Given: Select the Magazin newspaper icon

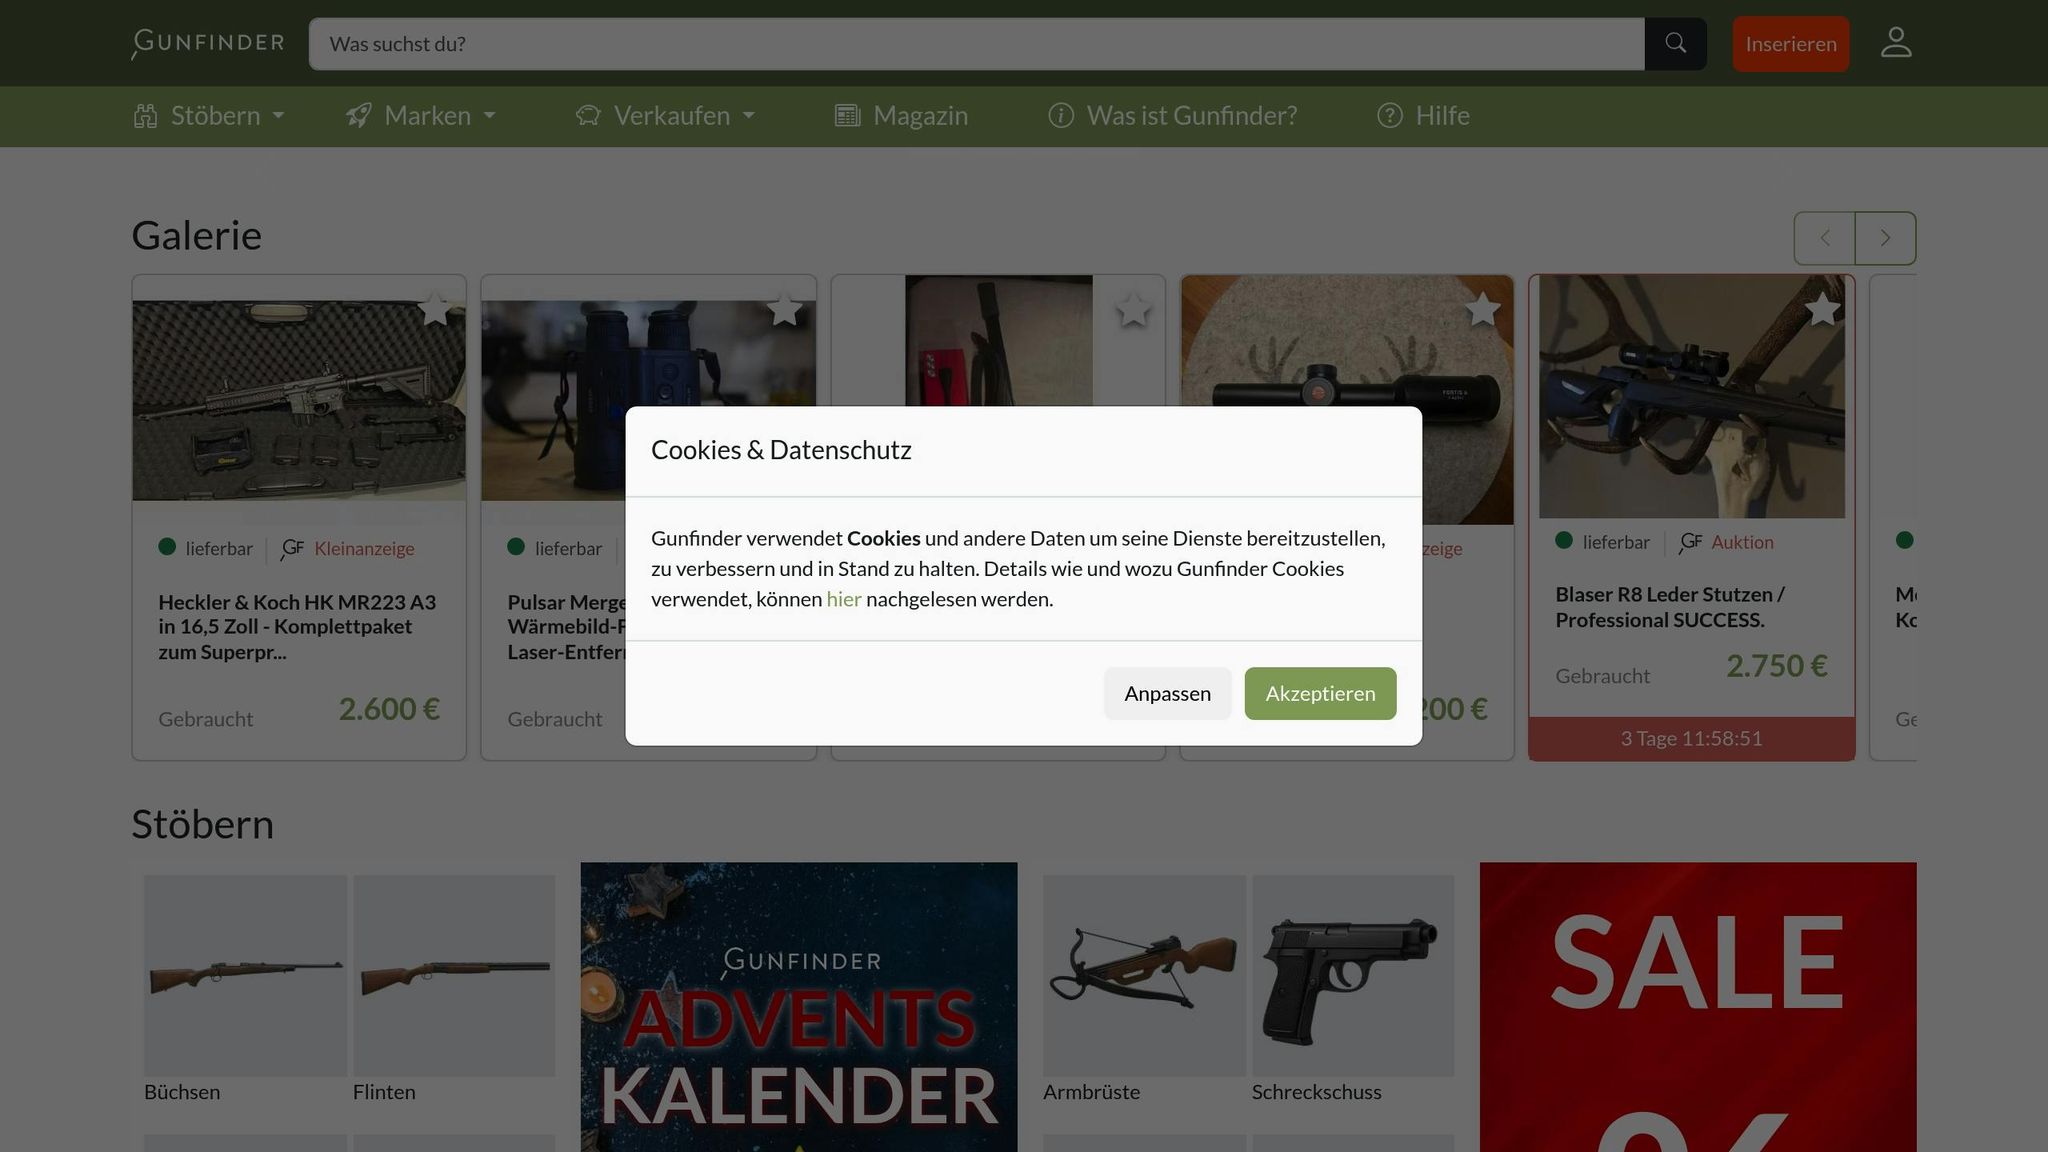Looking at the screenshot, I should click(x=847, y=115).
